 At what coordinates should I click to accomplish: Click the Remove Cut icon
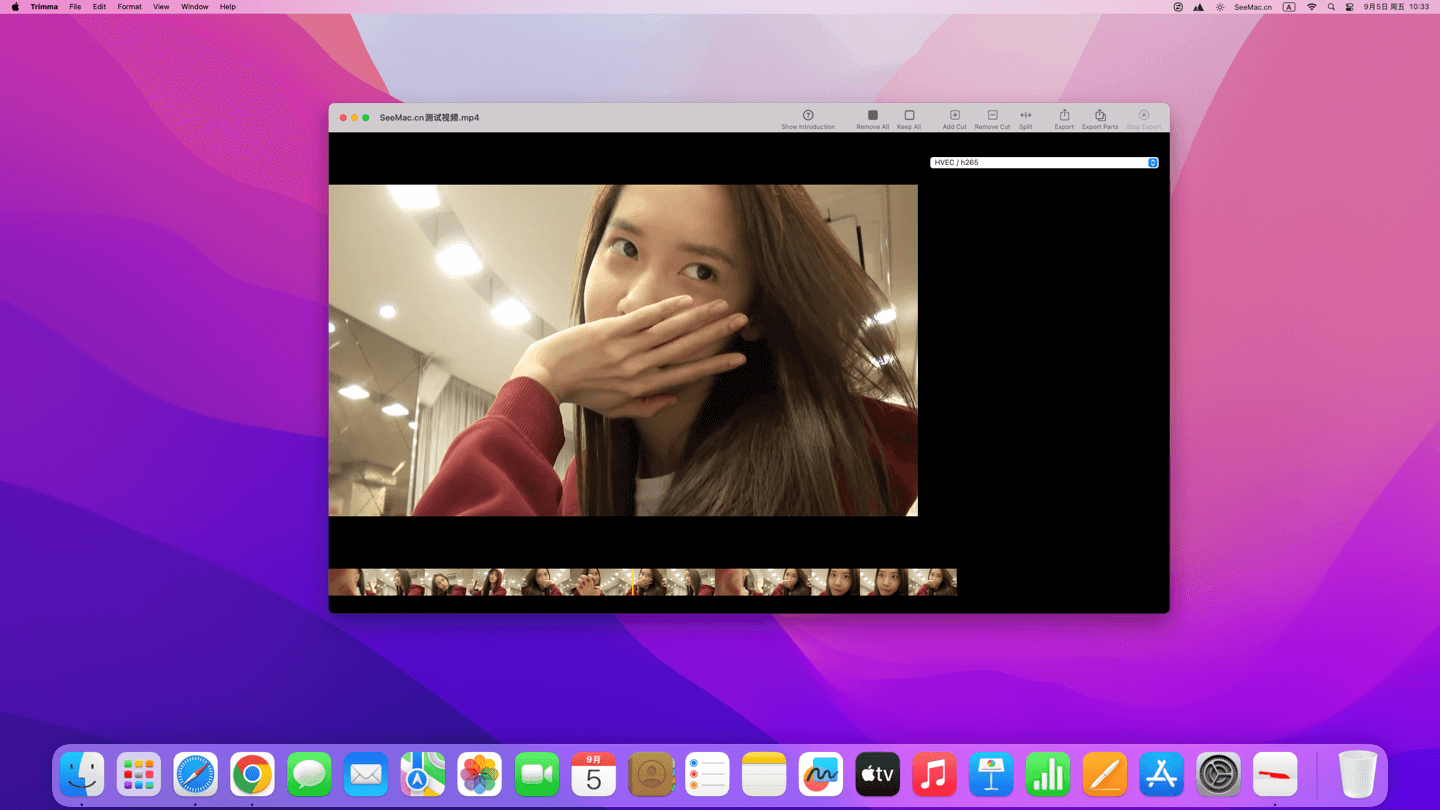point(992,115)
